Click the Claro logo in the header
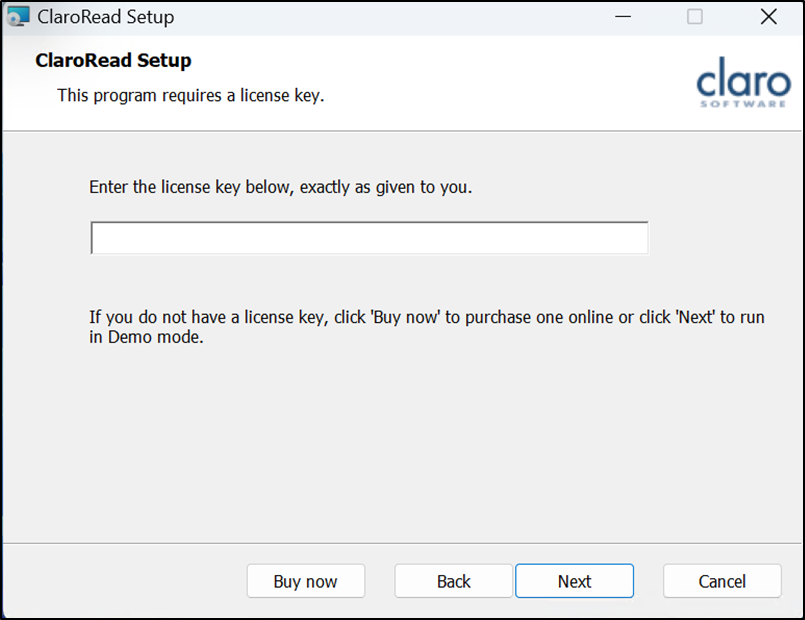Screen dimensions: 805x620 click(x=741, y=78)
